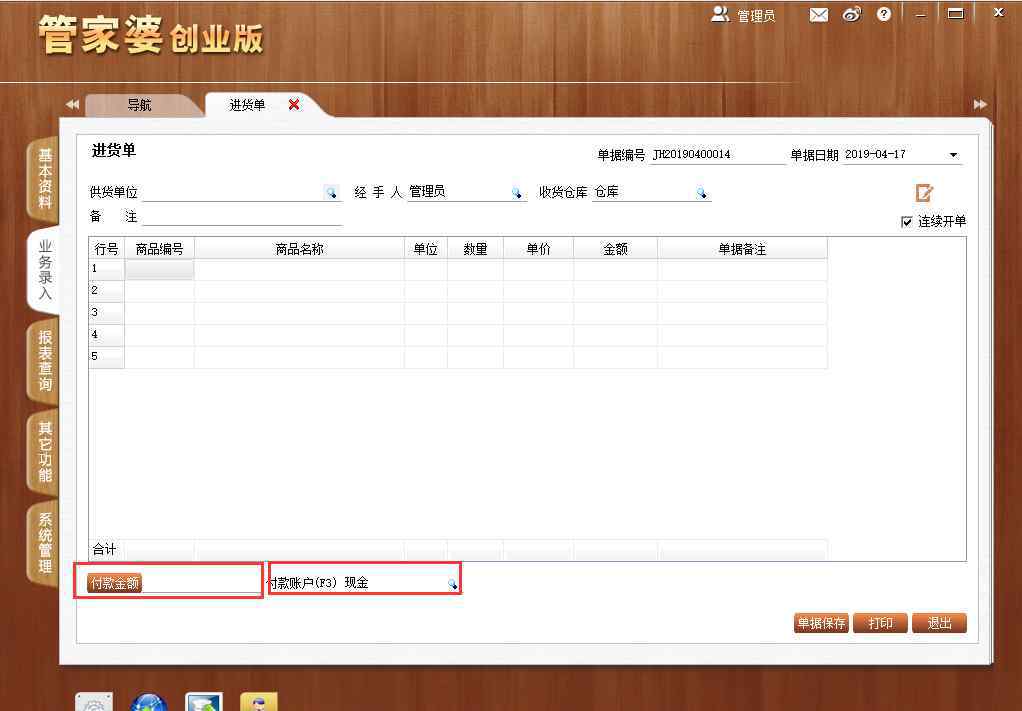The height and width of the screenshot is (711, 1022).
Task: Open the 付款账户 lookup magnifier icon
Action: 452,584
